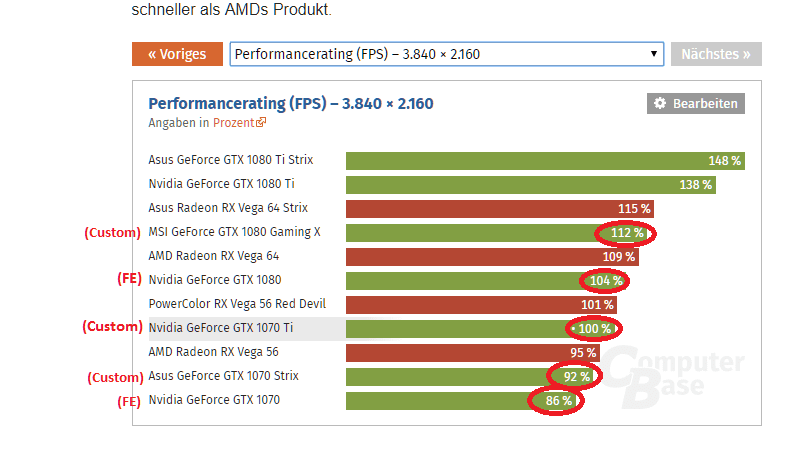Click the Asus Radeon RX Vega 64 Strix label
The height and width of the screenshot is (449, 803).
coord(228,208)
